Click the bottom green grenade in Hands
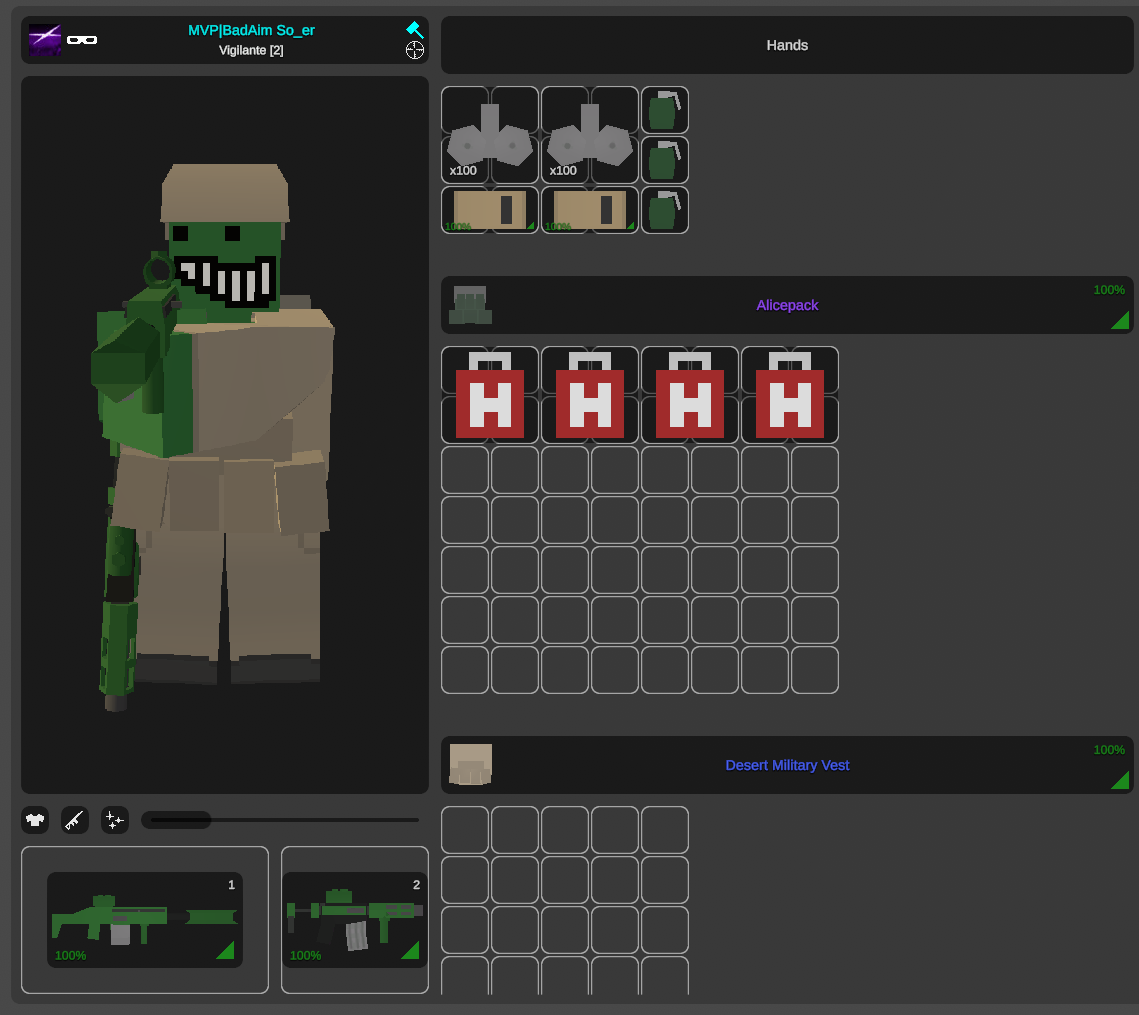The image size is (1139, 1015). [x=665, y=210]
